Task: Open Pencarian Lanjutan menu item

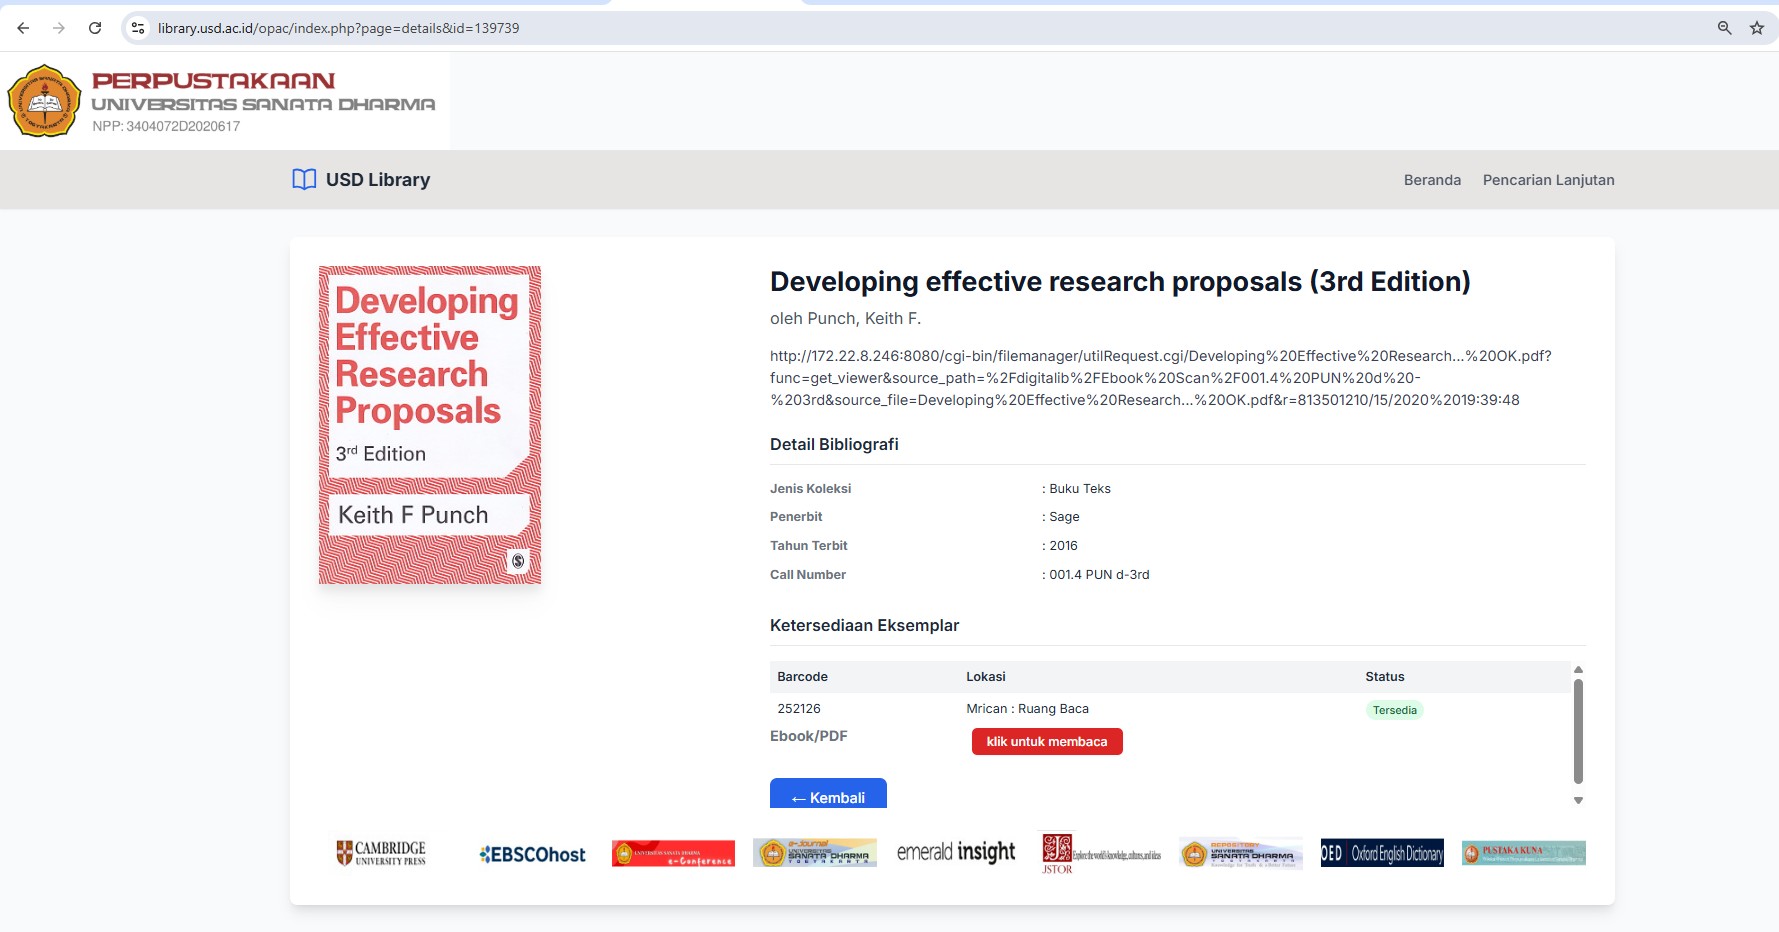Action: click(1548, 180)
